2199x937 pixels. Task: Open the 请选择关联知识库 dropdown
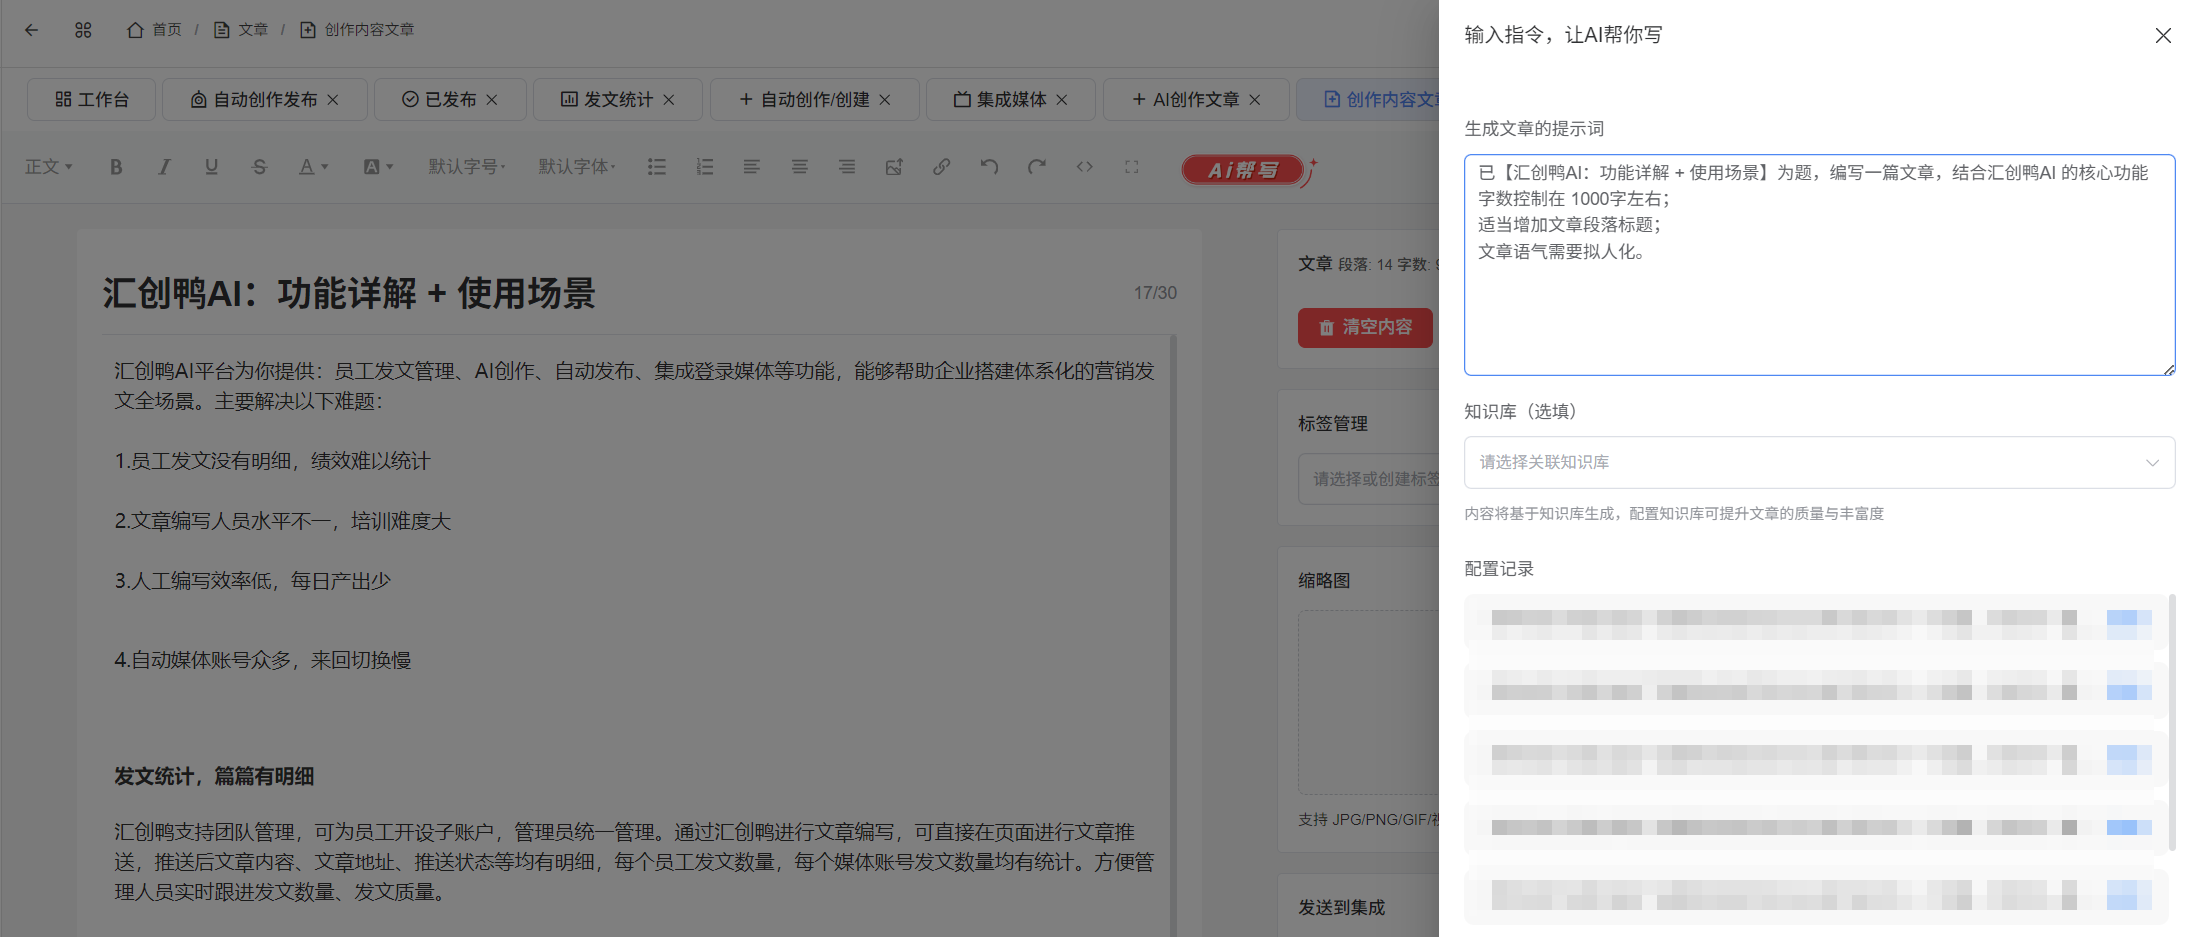click(1818, 462)
